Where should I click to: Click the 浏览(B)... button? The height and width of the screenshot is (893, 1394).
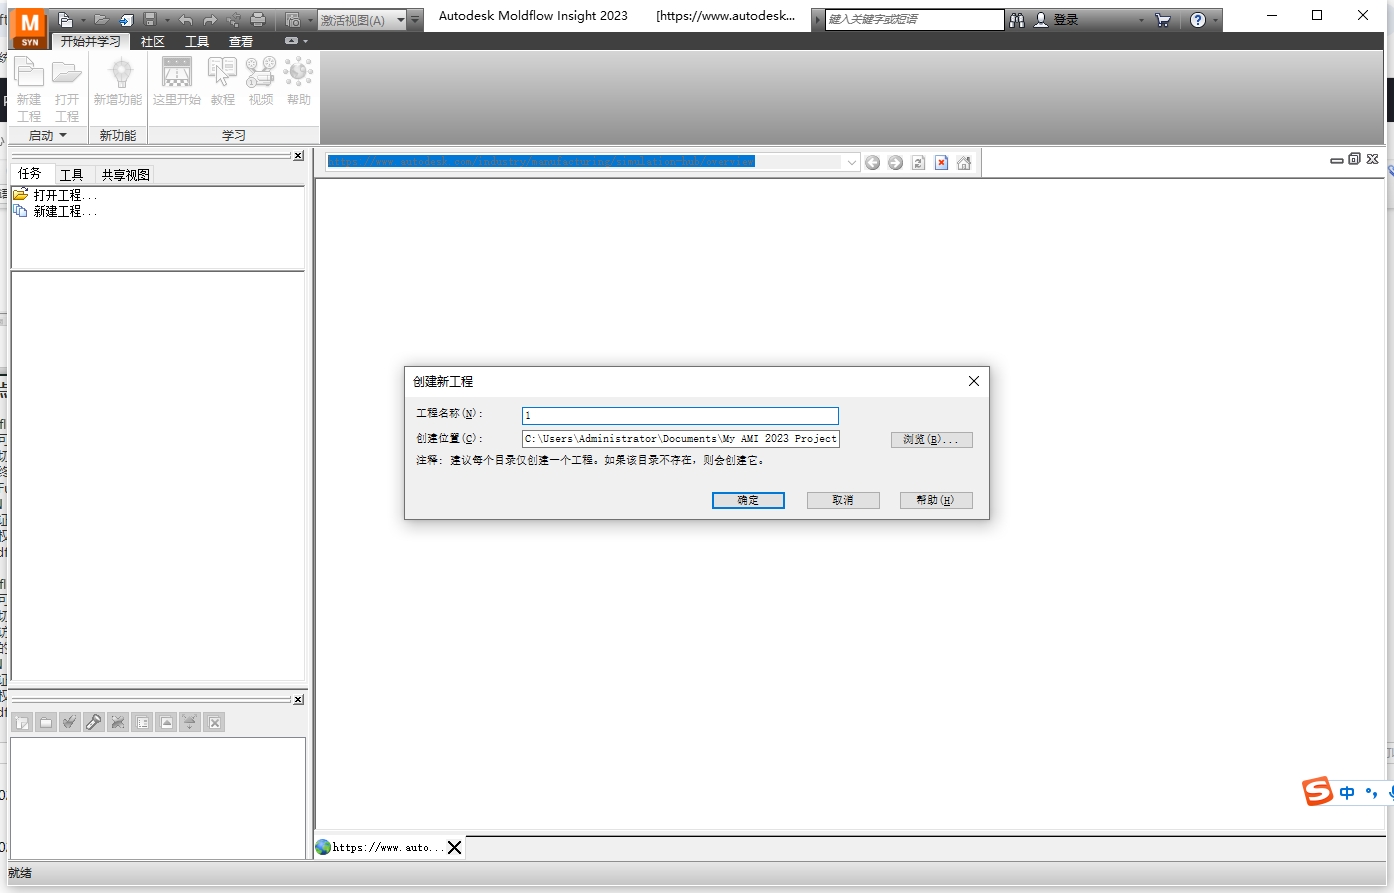tap(932, 439)
